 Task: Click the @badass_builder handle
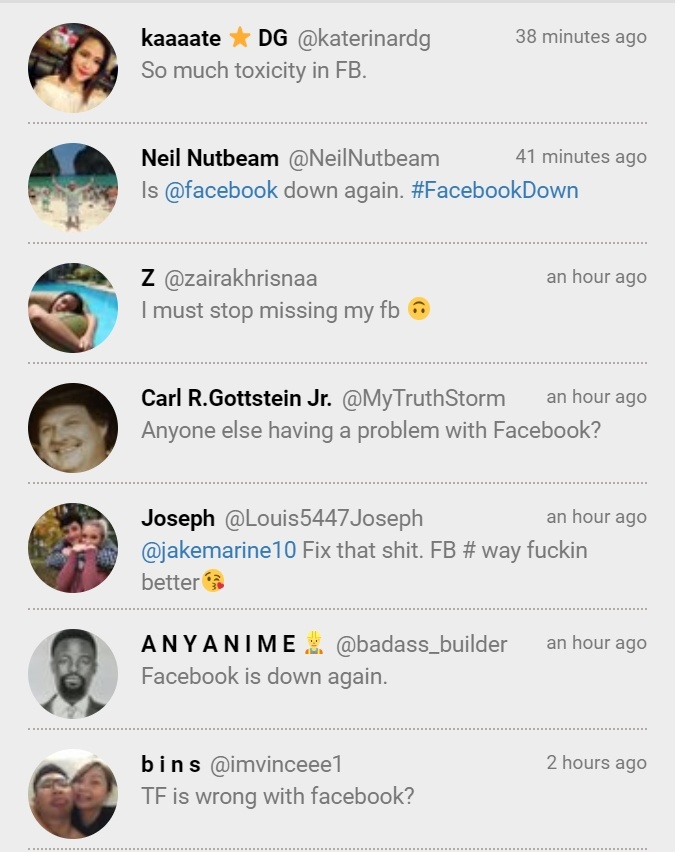click(x=421, y=645)
